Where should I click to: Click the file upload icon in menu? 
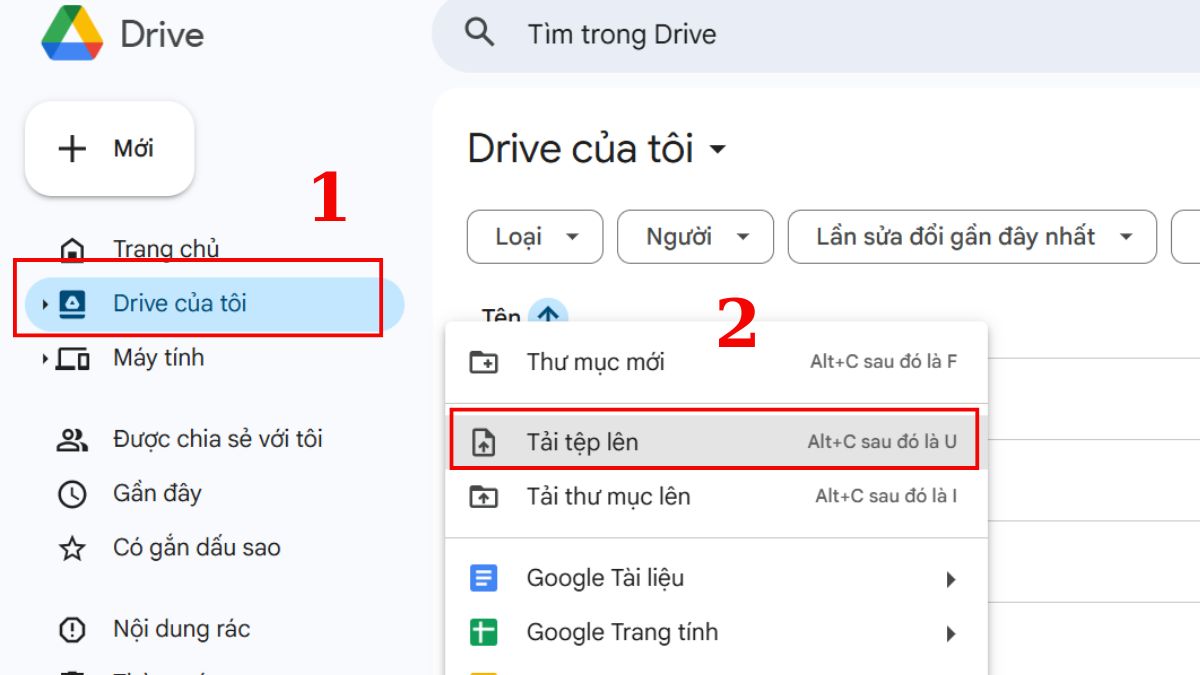(484, 442)
